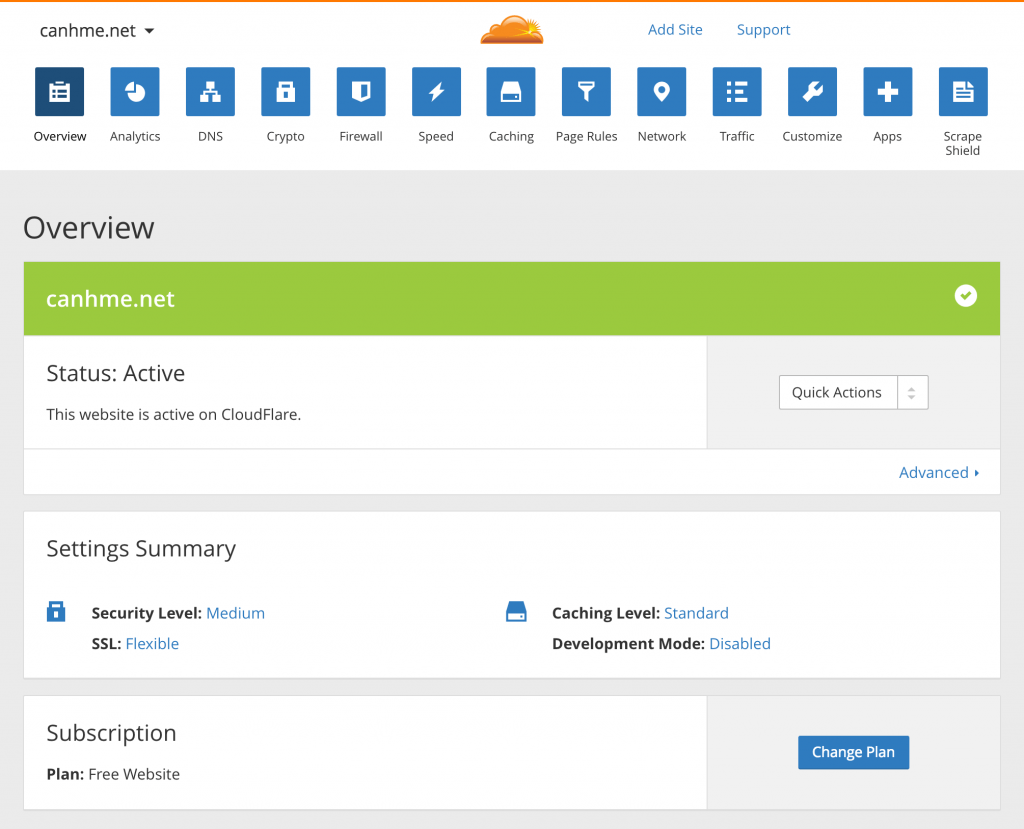Go to DNS settings icon
1024x829 pixels.
210,92
